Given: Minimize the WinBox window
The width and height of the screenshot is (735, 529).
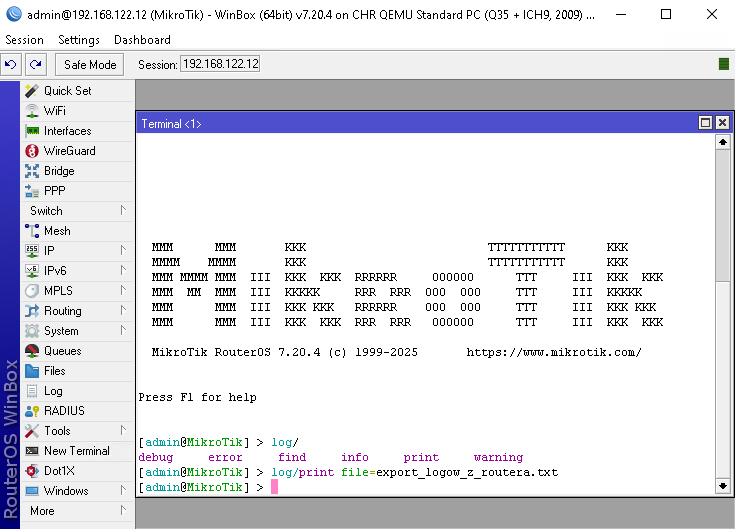Looking at the screenshot, I should pyautogui.click(x=621, y=15).
